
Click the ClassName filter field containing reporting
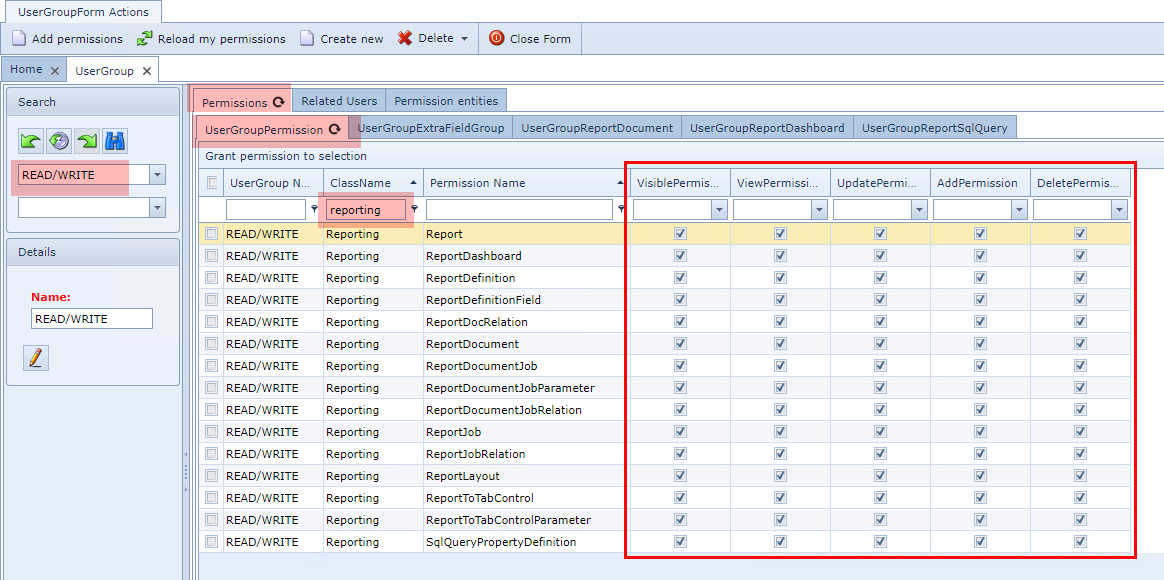point(367,209)
